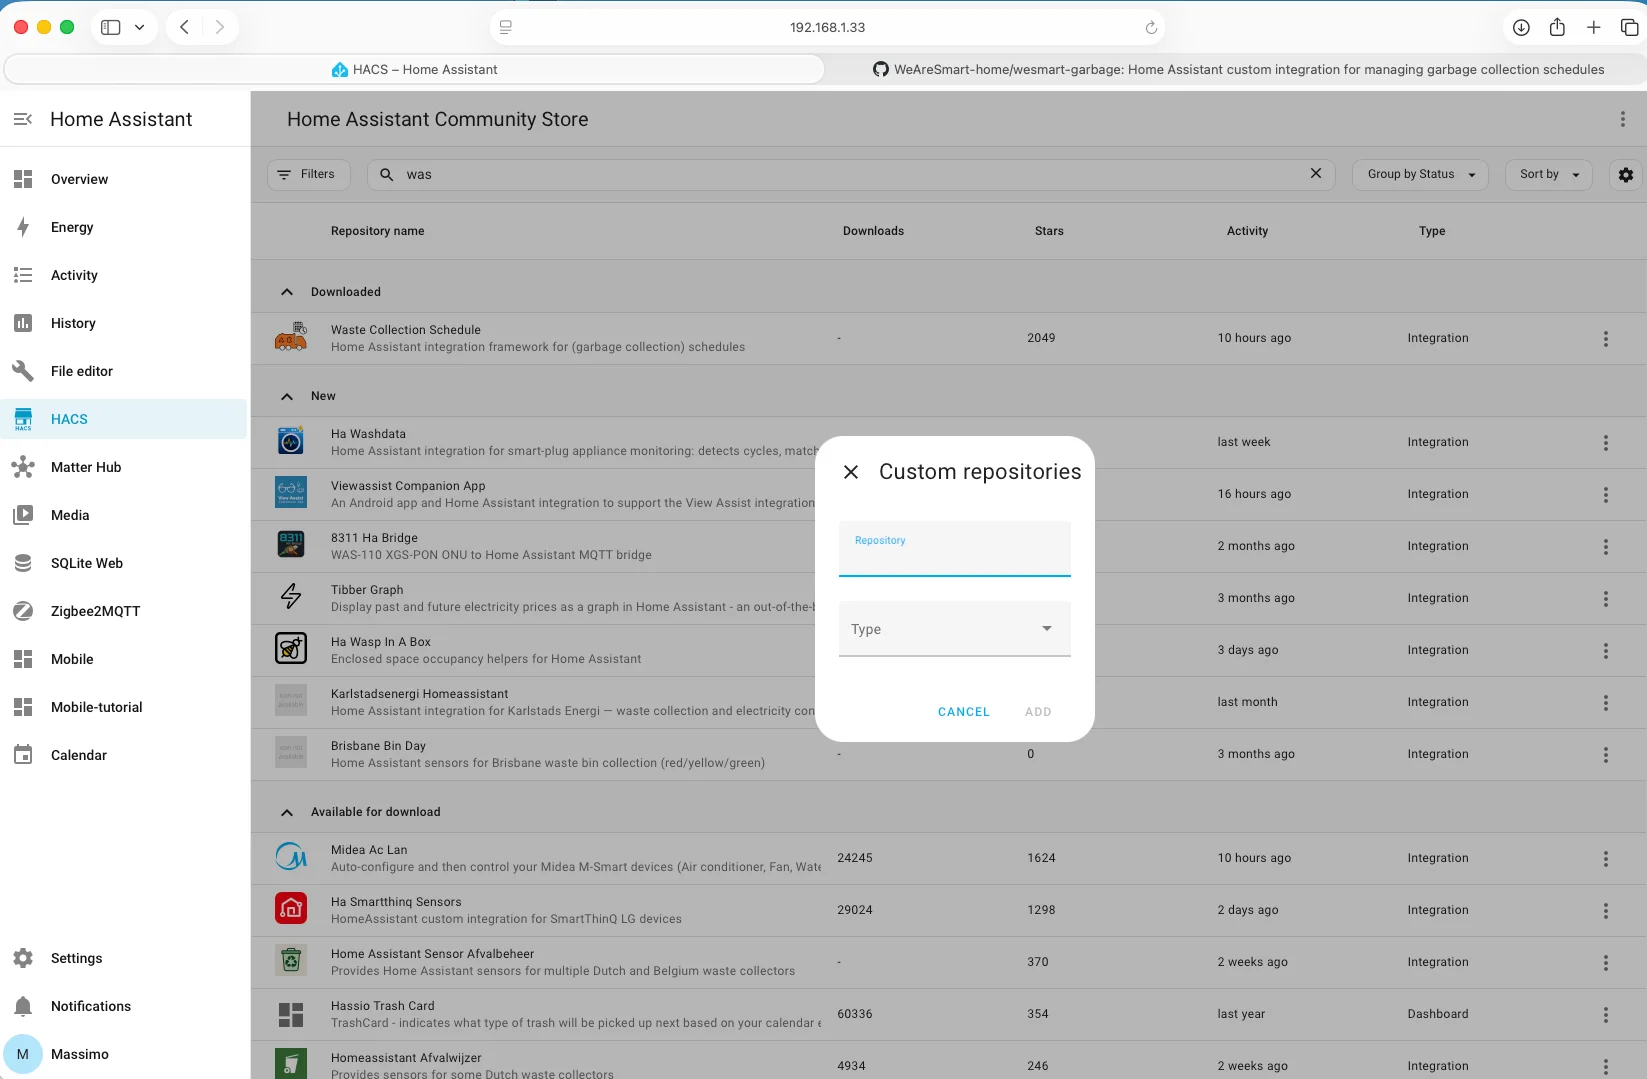Open the Calendar icon in sidebar
This screenshot has height=1079, width=1647.
(x=23, y=755)
